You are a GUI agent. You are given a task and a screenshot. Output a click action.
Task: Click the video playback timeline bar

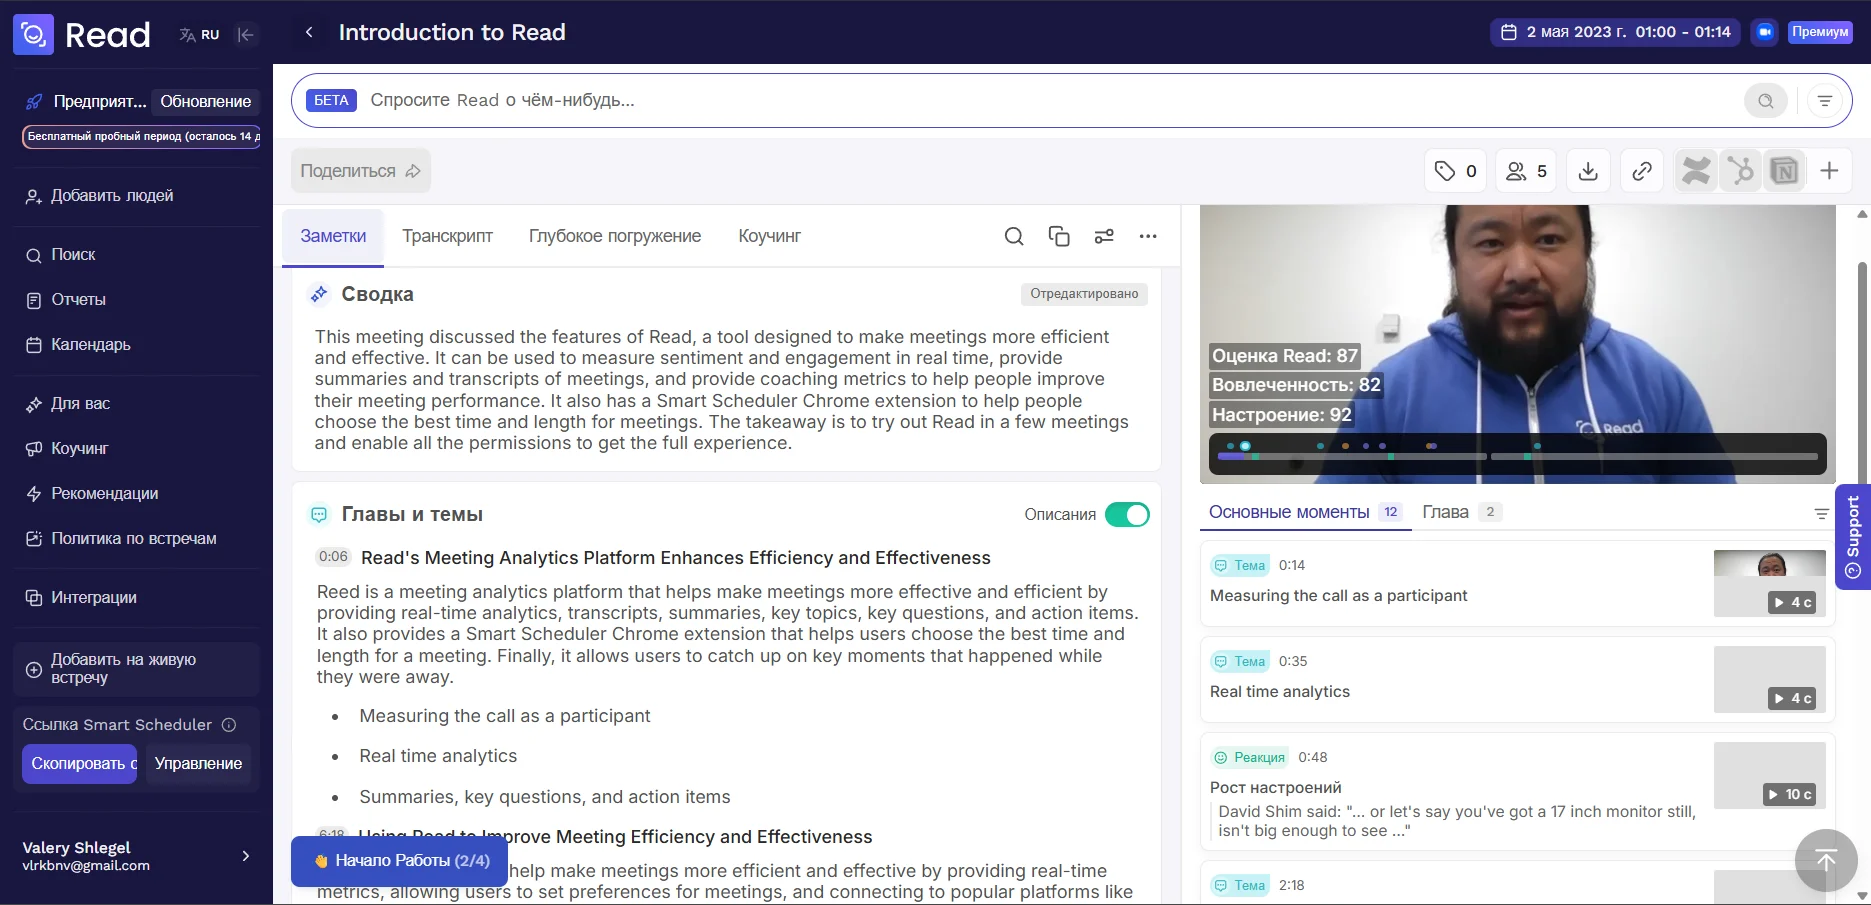[x=1516, y=457]
